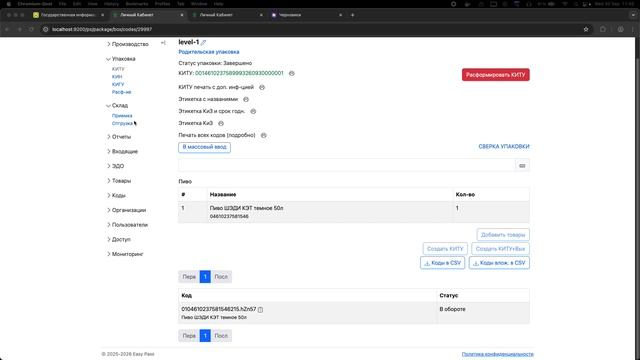Open the browser extensions menu
The image size is (640, 360).
(x=603, y=29)
